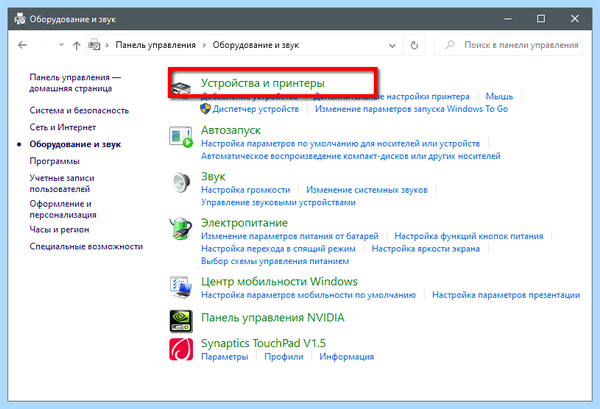Focus the Поиск в панели управления field

click(x=509, y=45)
